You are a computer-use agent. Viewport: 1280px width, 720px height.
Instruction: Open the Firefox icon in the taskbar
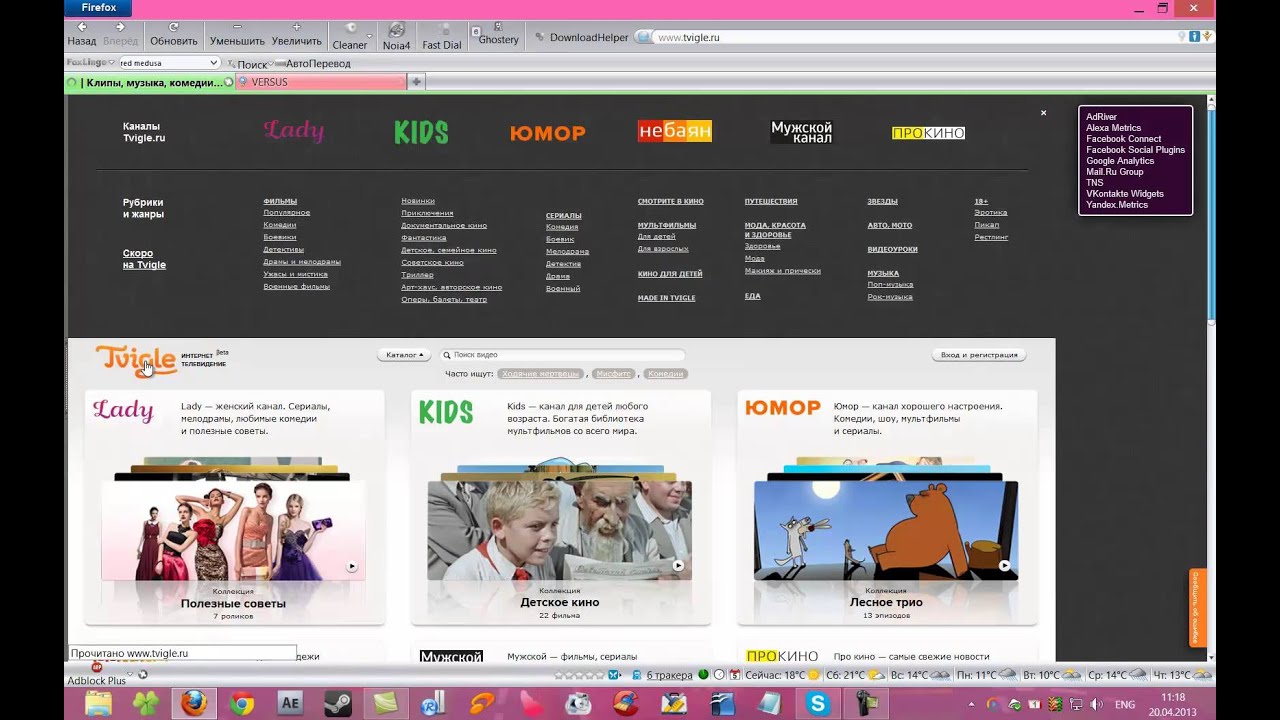194,704
